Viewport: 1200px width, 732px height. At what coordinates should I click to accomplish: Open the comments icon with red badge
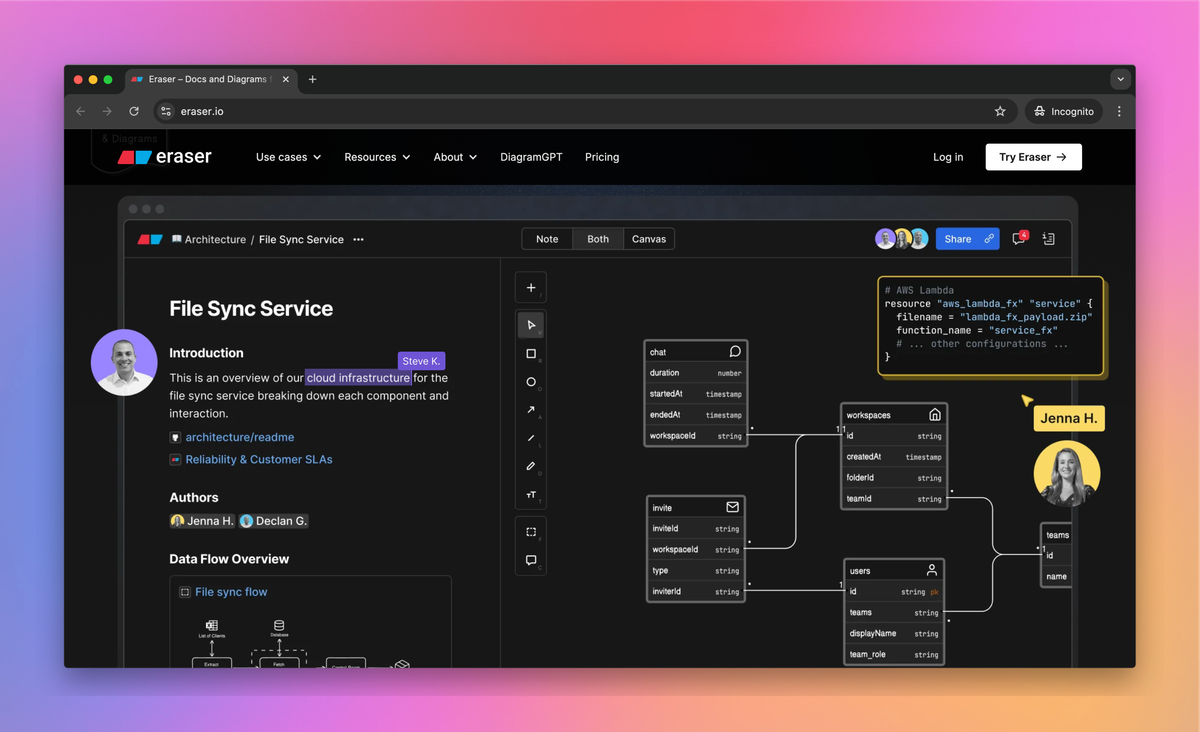click(x=1019, y=239)
